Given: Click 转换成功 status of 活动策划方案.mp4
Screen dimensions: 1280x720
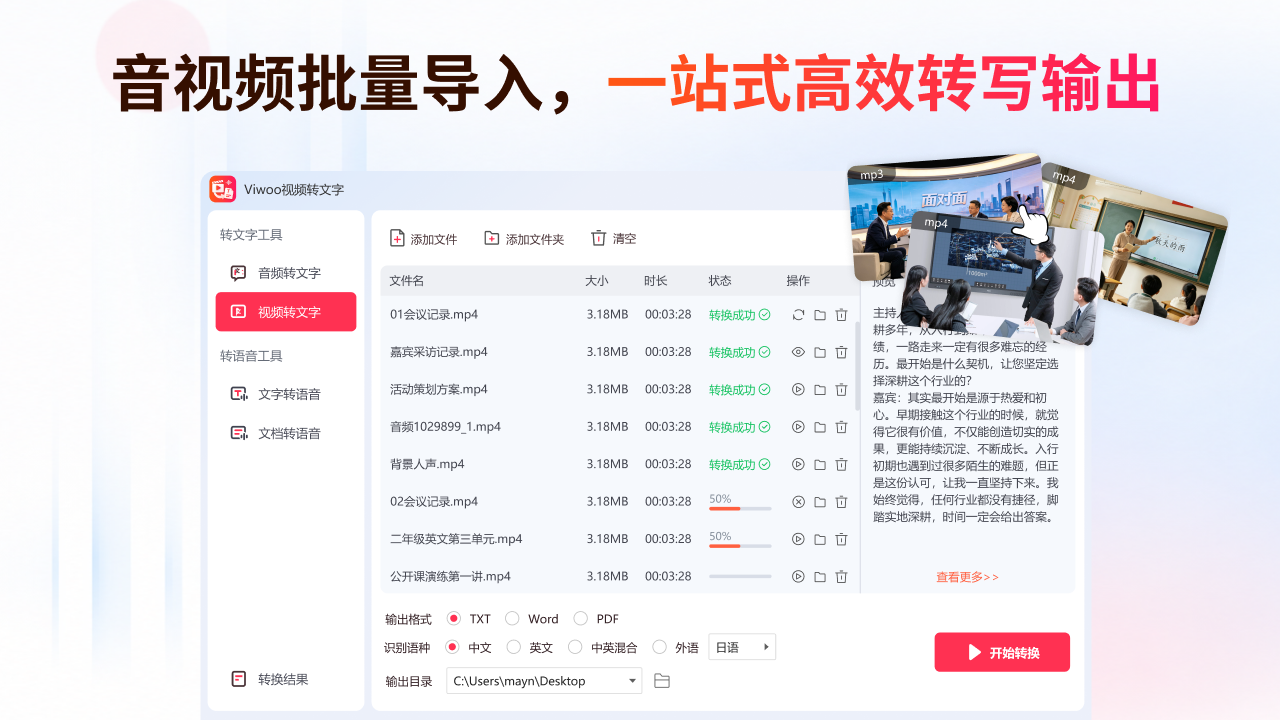Looking at the screenshot, I should coord(739,390).
